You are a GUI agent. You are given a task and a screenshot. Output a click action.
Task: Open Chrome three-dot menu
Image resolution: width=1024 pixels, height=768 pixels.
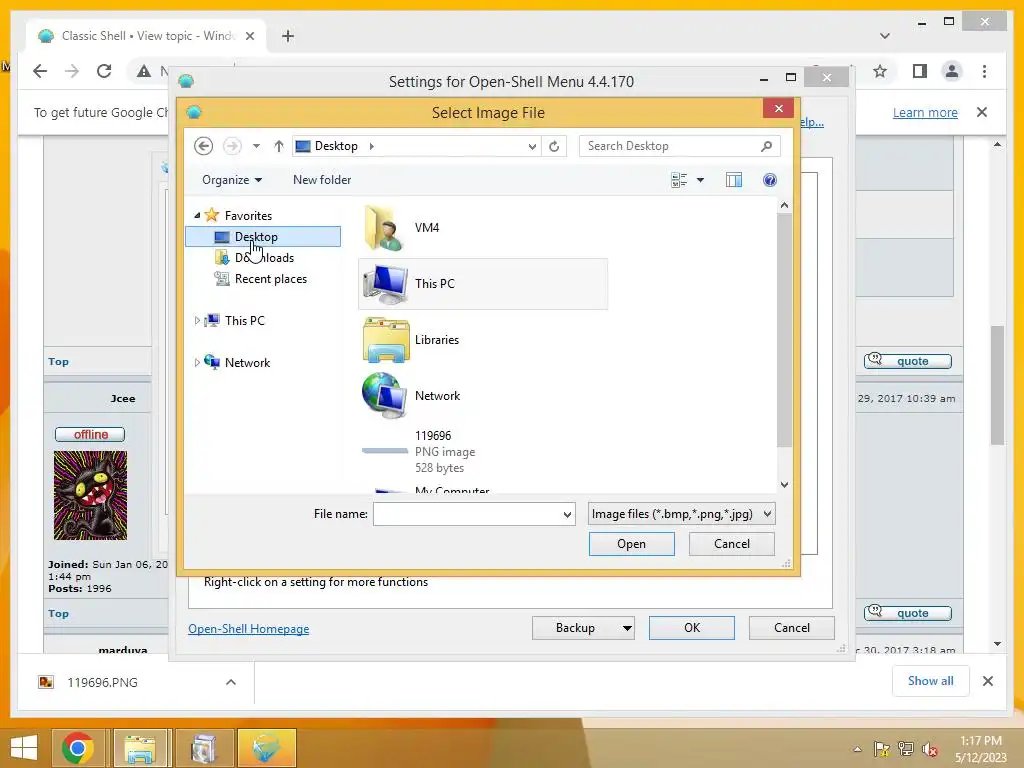984,71
